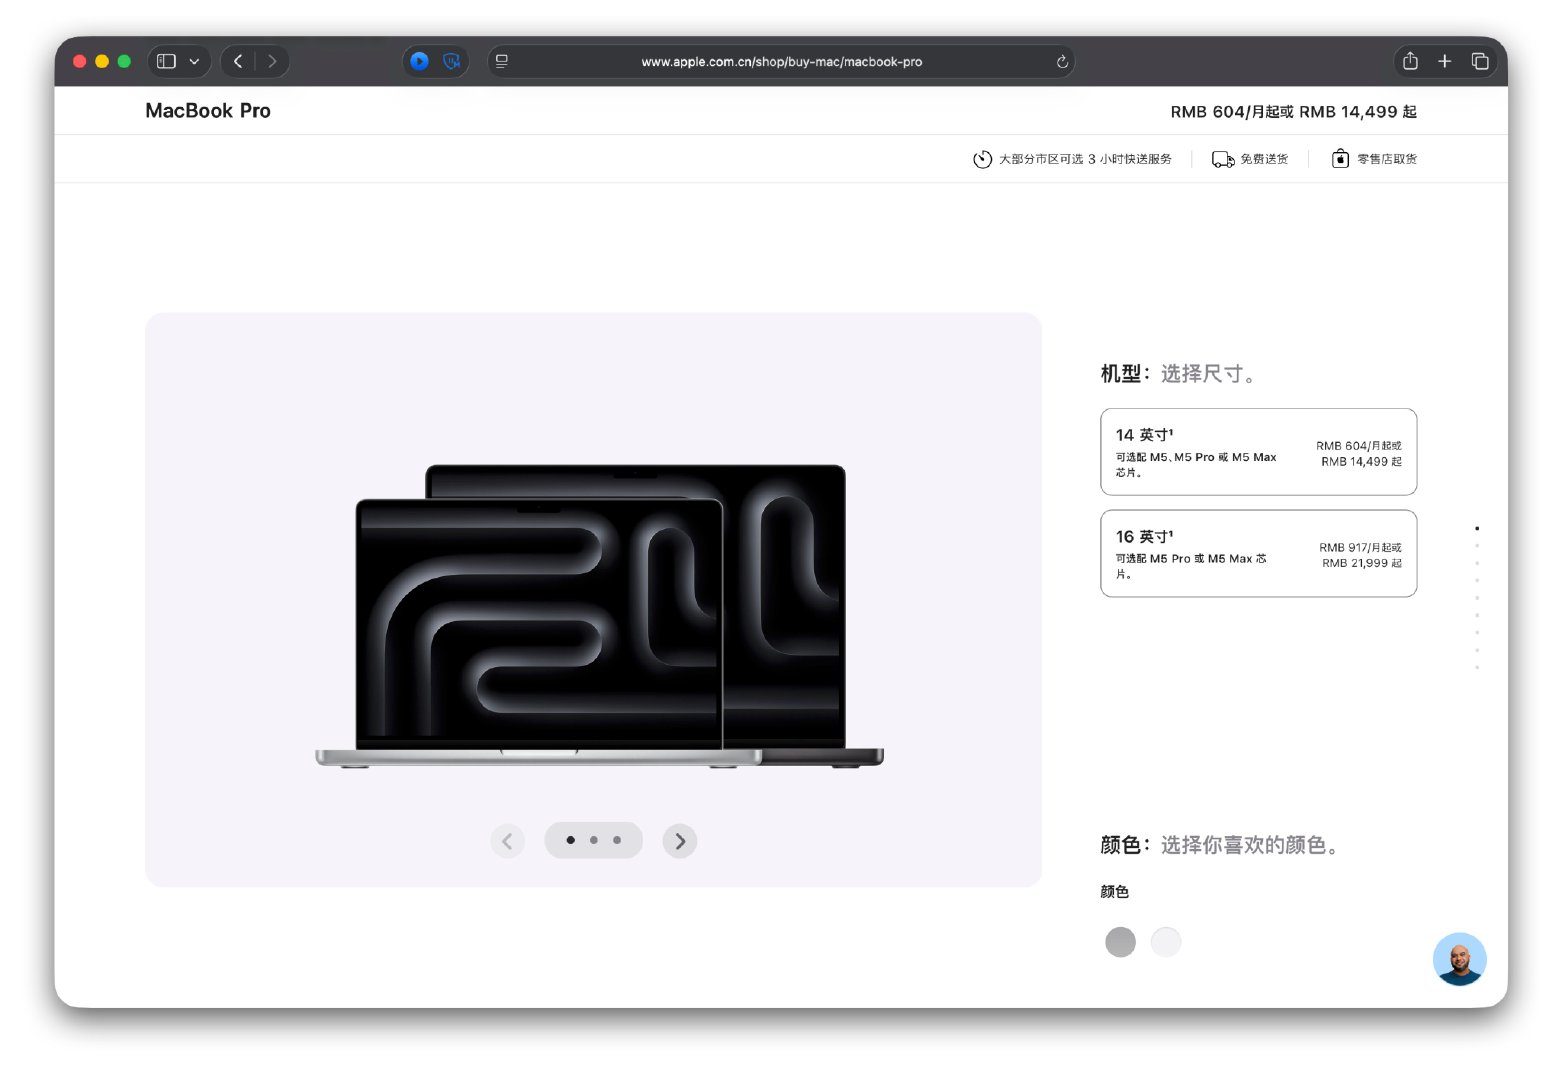Click the shield extension icon in toolbar
1562x1080 pixels.
point(452,61)
